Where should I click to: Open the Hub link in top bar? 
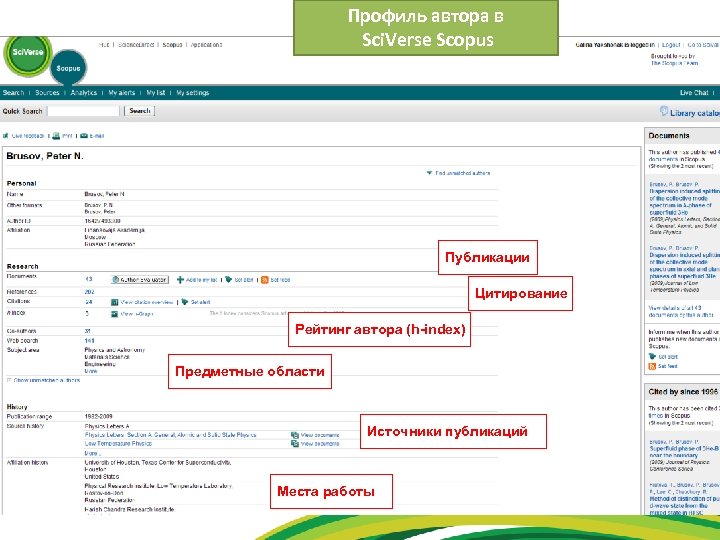point(104,45)
